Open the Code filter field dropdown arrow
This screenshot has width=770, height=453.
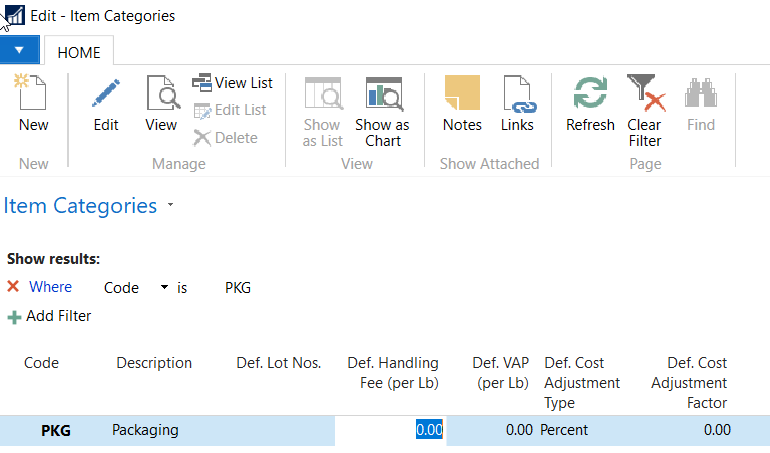tap(164, 288)
